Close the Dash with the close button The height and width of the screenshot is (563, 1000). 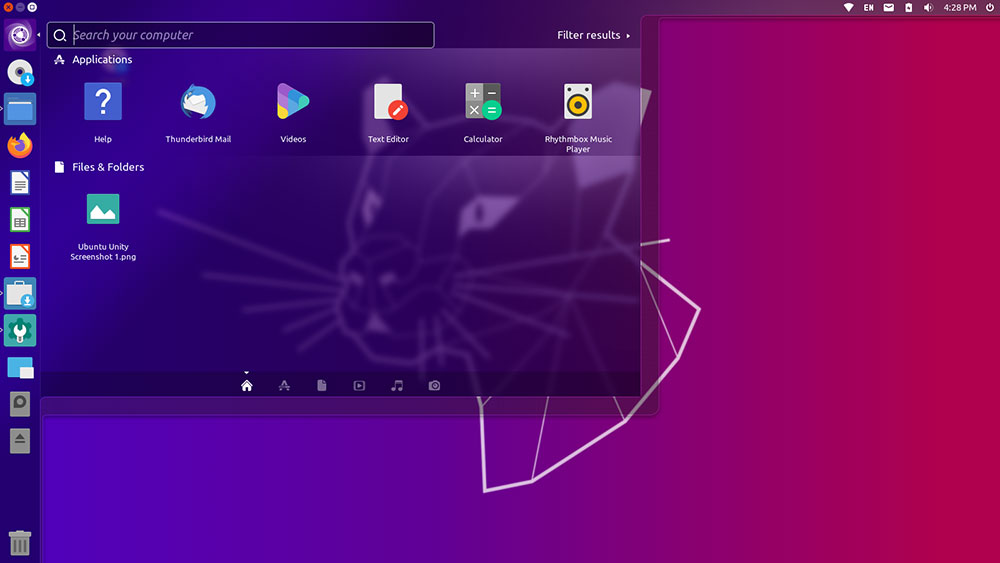pyautogui.click(x=8, y=7)
